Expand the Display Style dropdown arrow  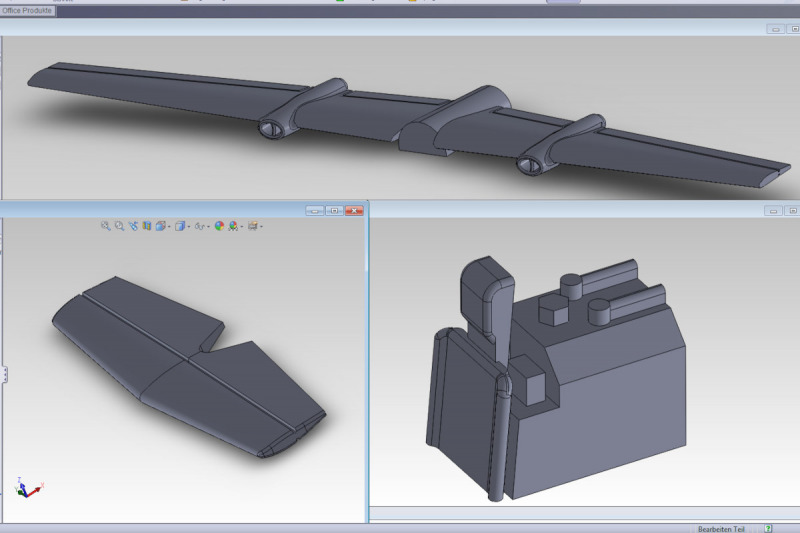pos(189,226)
